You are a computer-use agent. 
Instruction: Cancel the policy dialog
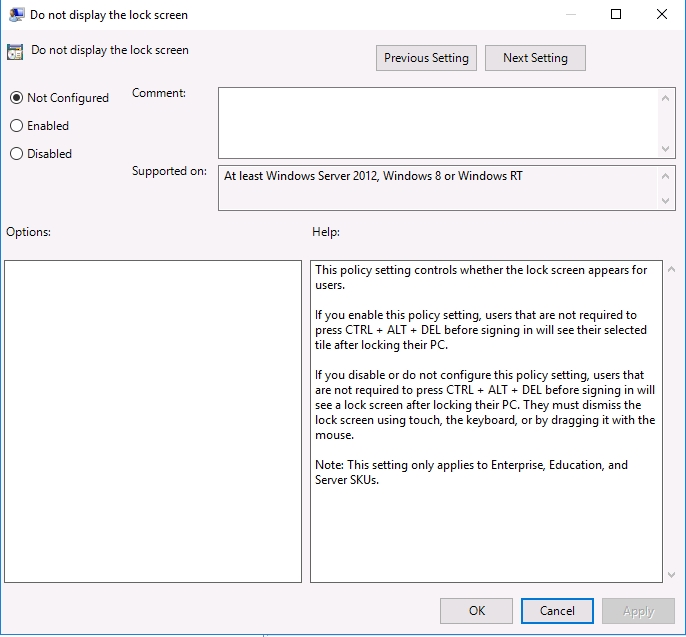pyautogui.click(x=557, y=611)
